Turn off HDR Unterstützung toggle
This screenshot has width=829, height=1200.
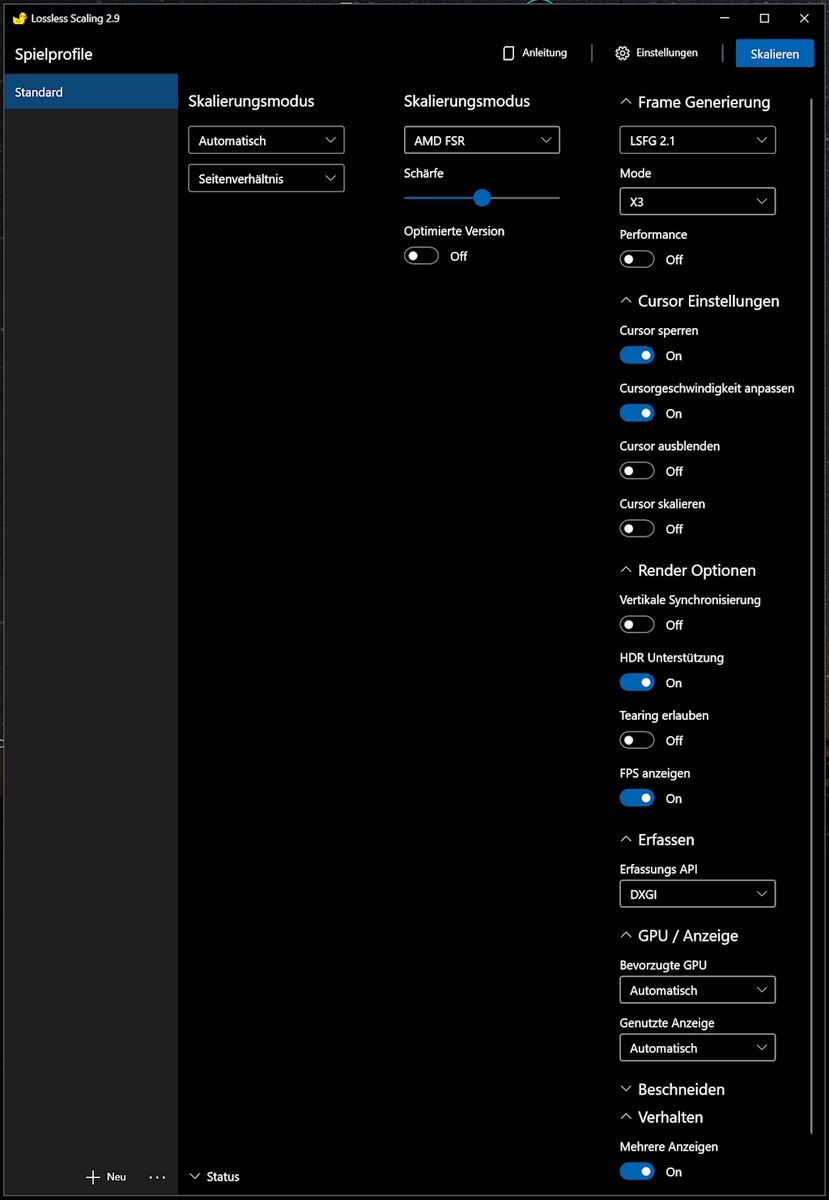[637, 682]
